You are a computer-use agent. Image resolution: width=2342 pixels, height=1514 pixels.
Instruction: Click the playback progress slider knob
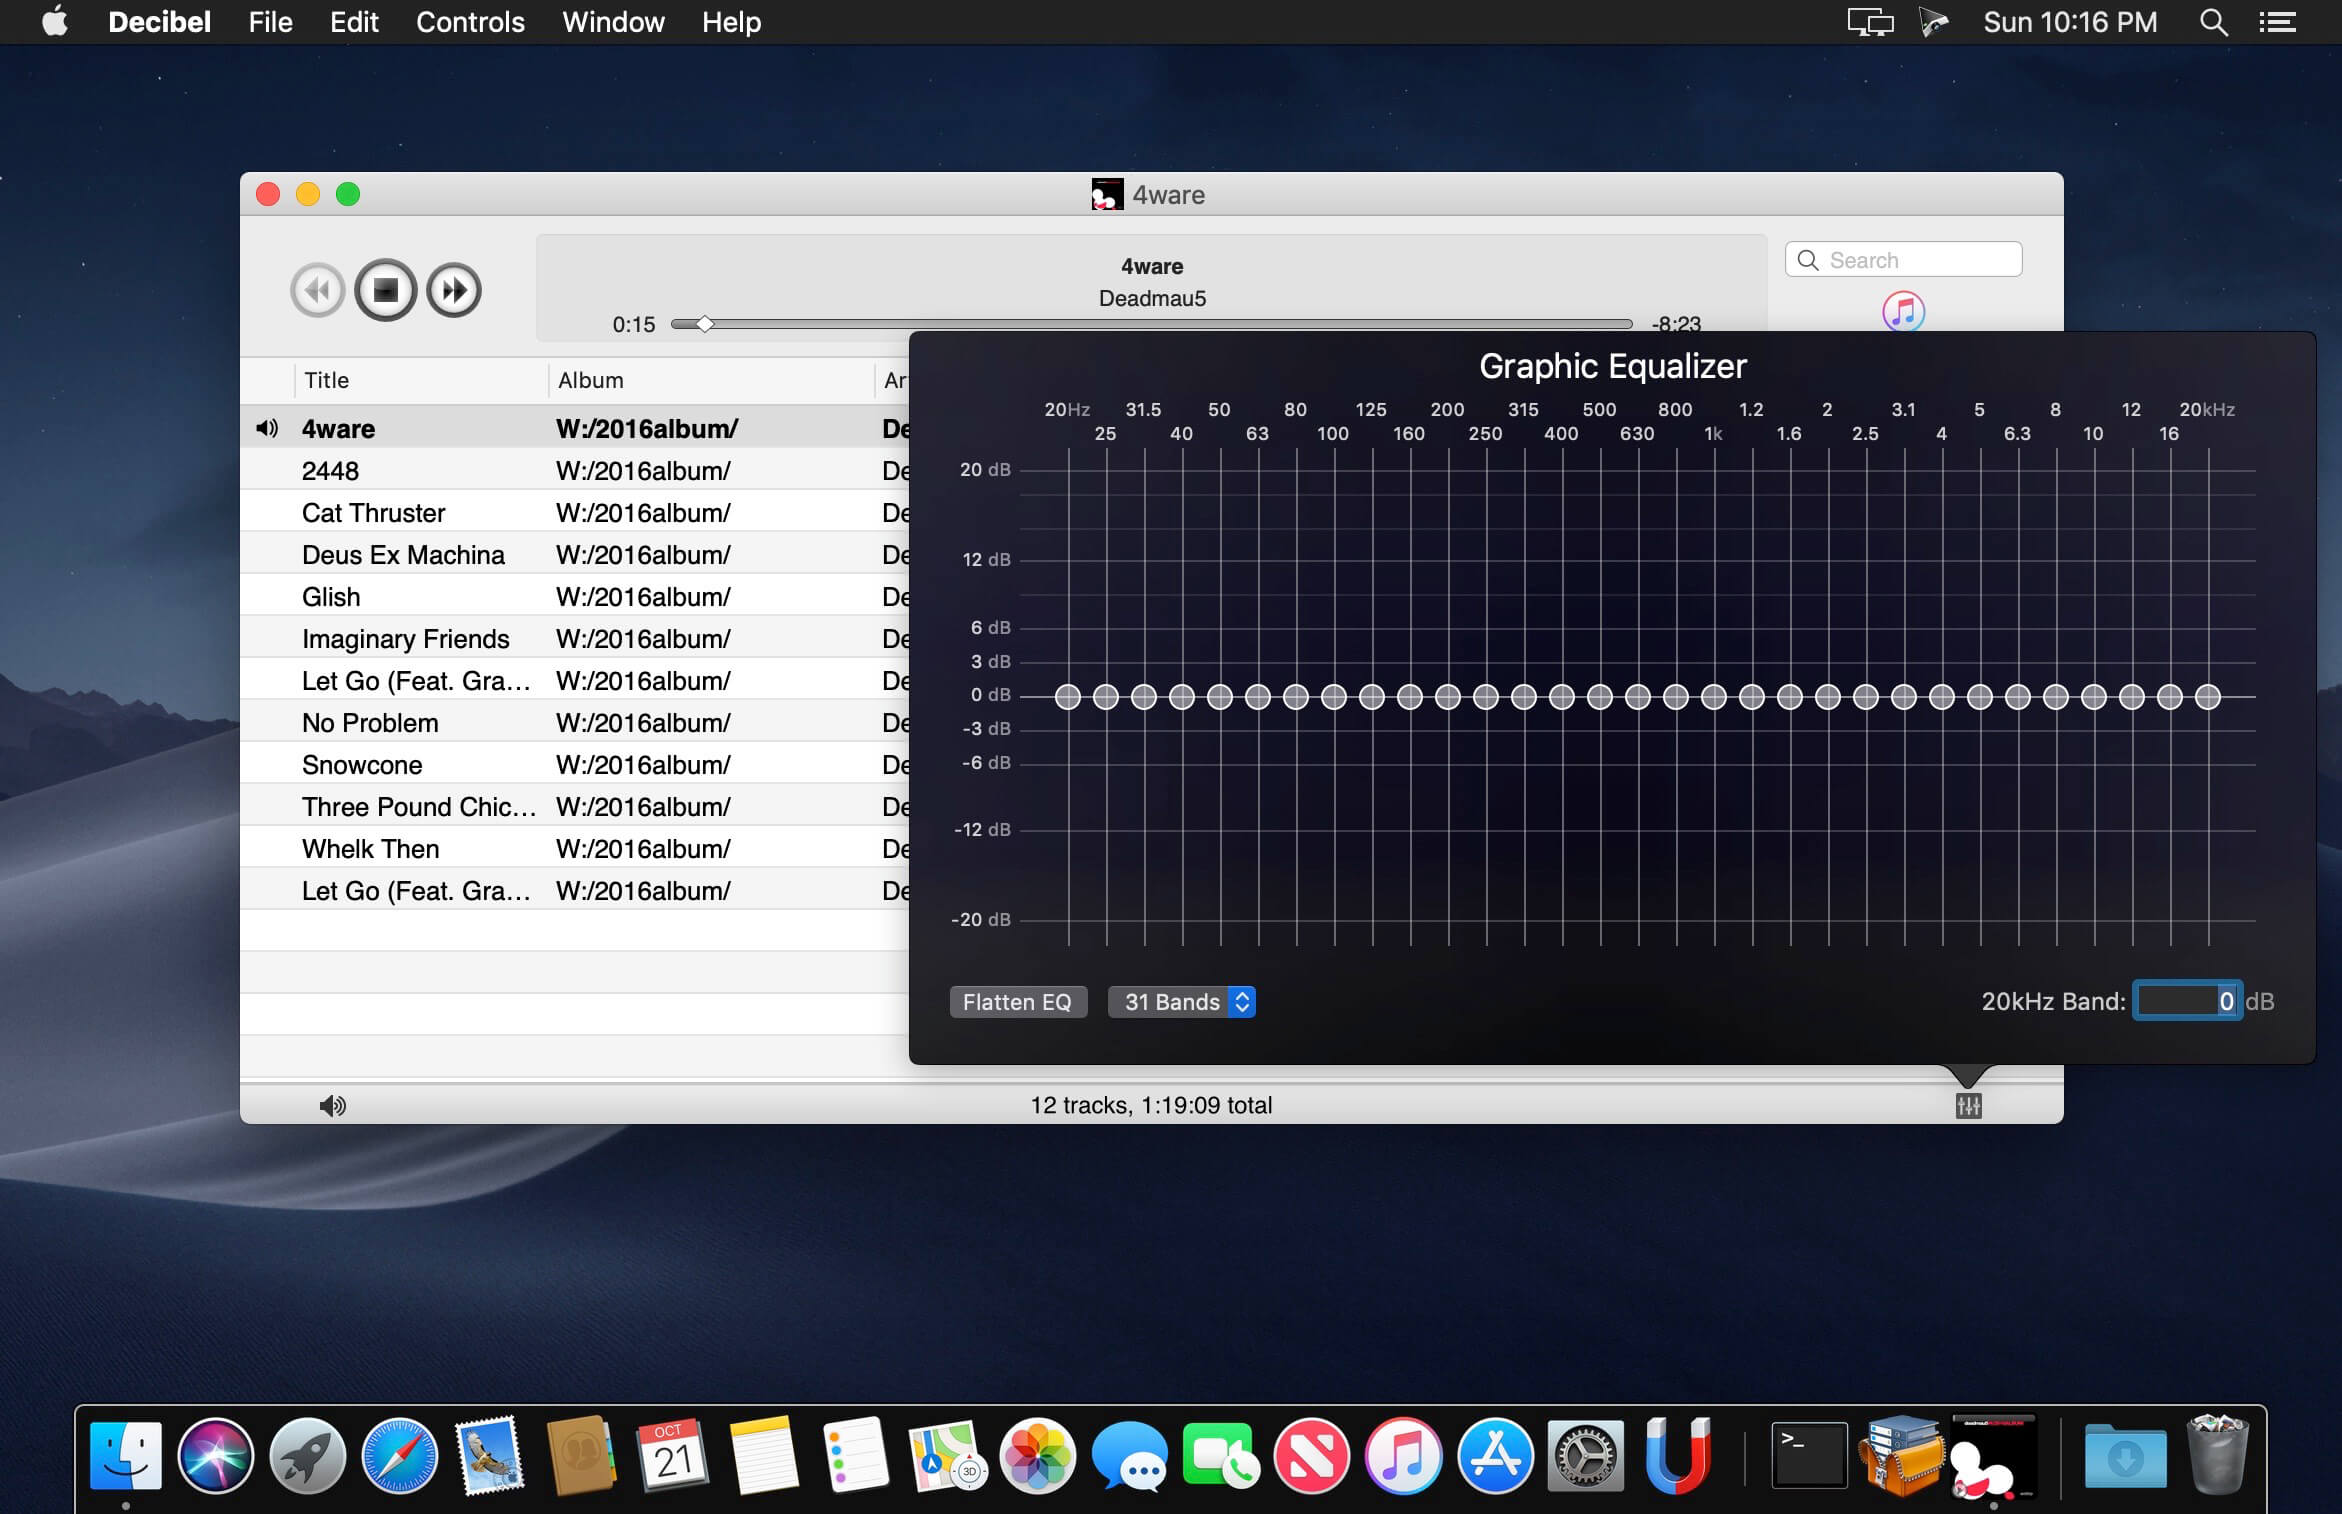[x=705, y=324]
